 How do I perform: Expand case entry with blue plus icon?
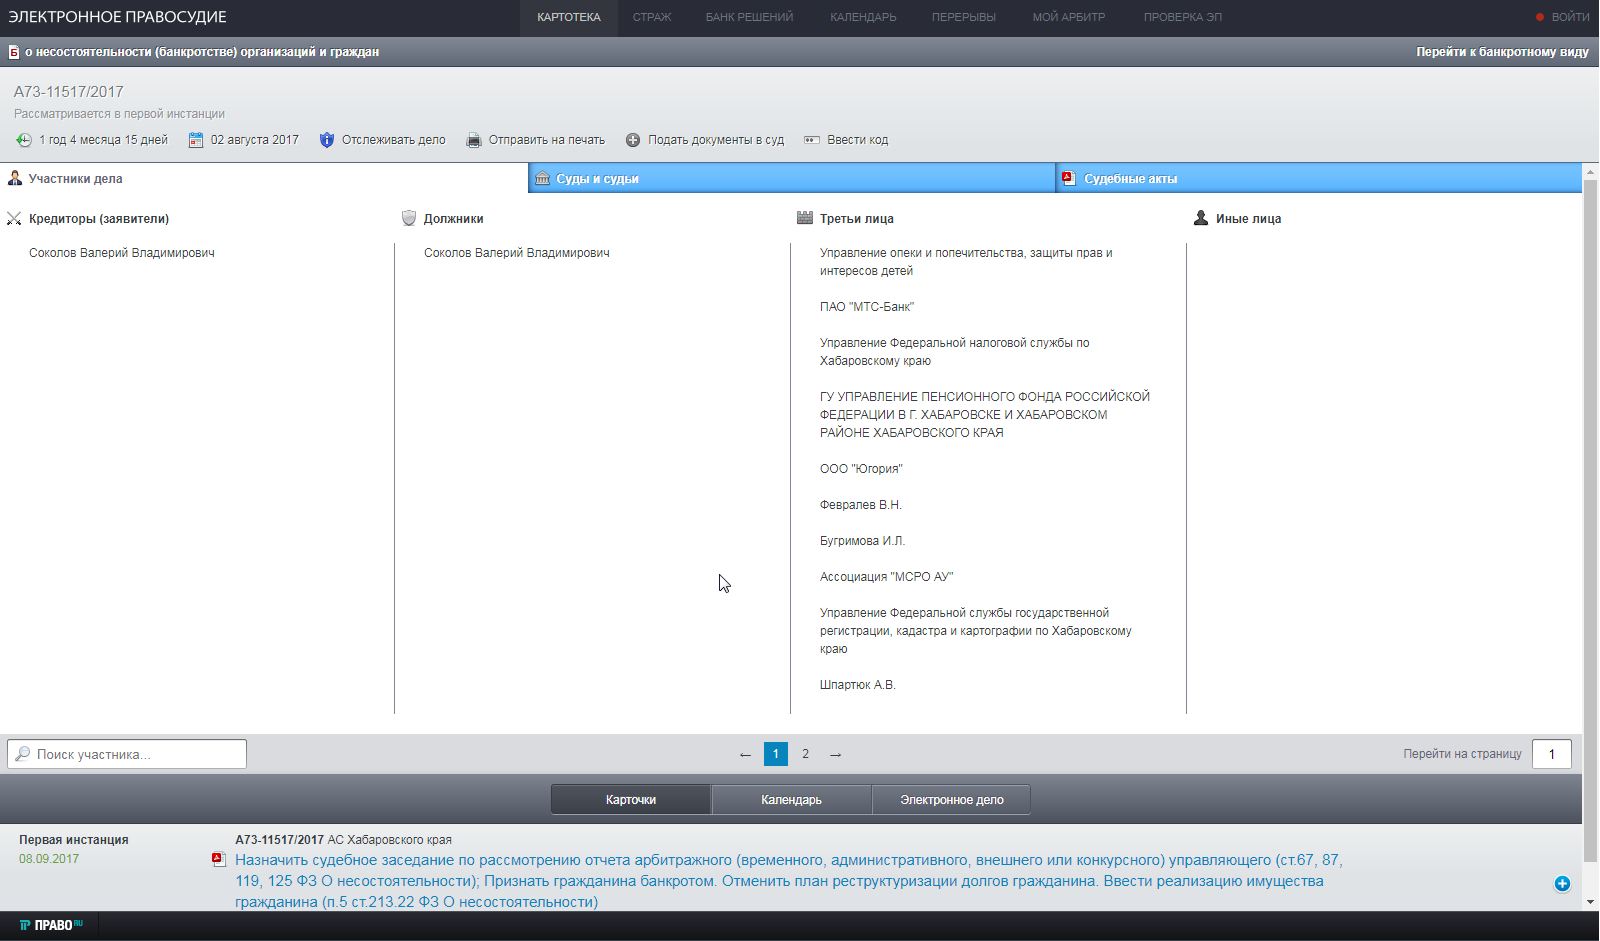[x=1562, y=883]
